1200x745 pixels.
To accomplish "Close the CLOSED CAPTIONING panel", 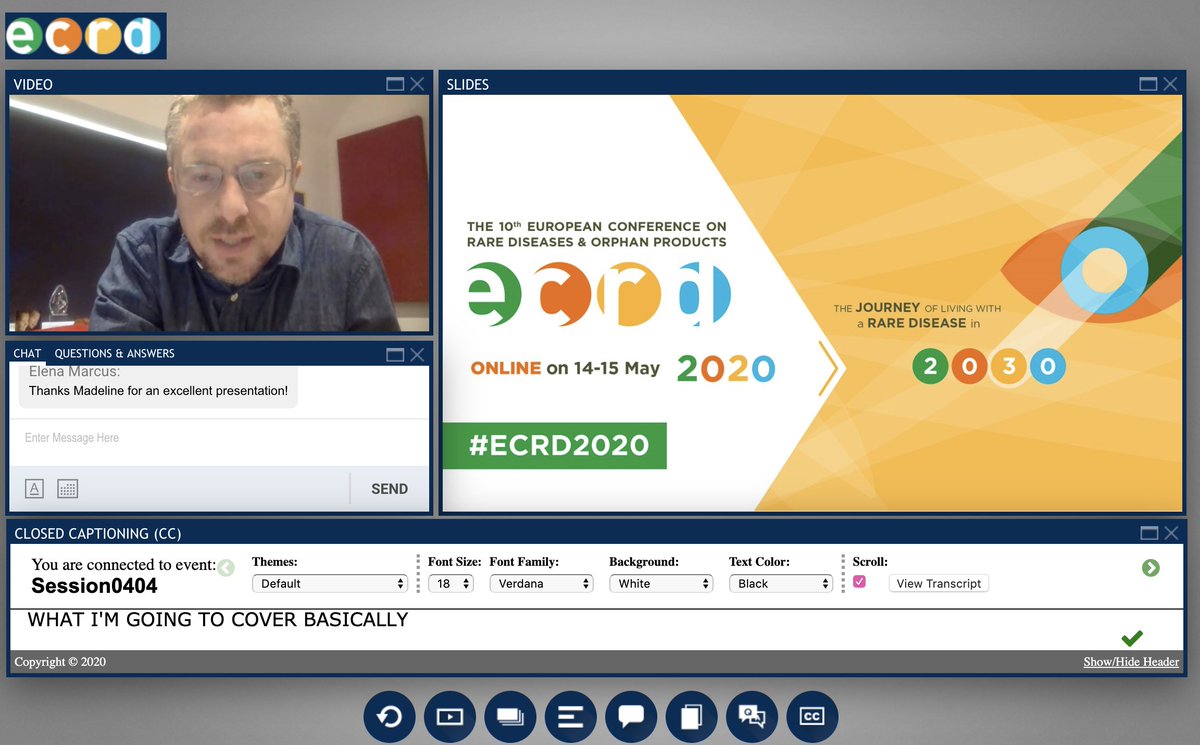I will pos(1171,533).
